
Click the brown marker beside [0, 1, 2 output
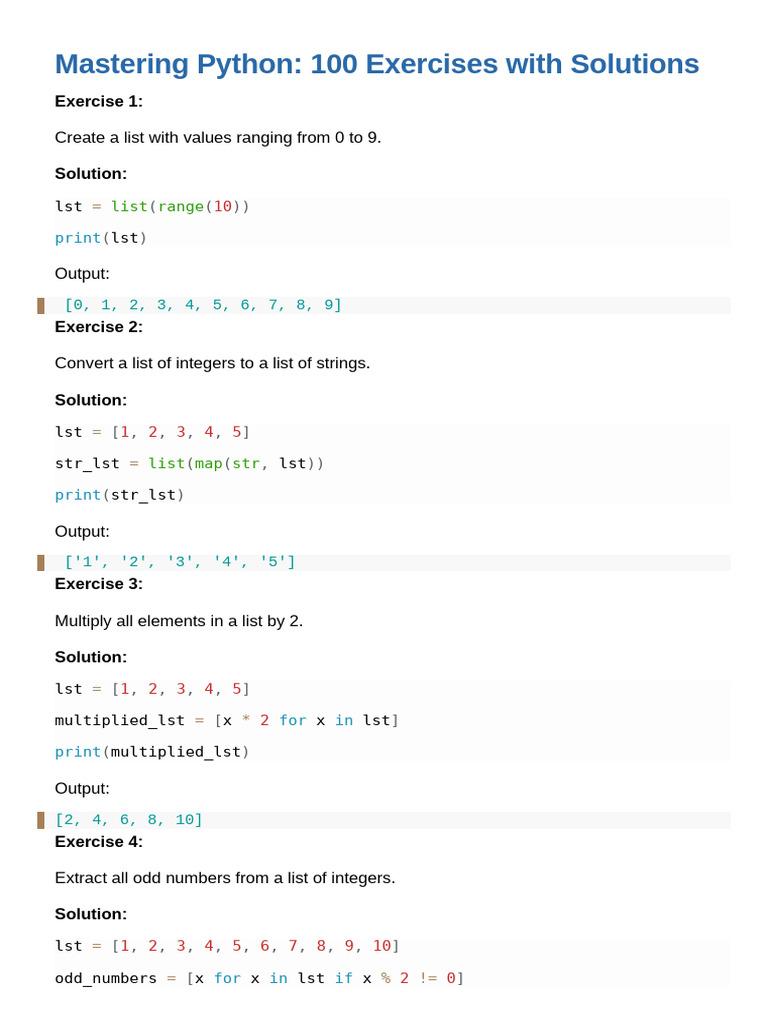[40, 305]
